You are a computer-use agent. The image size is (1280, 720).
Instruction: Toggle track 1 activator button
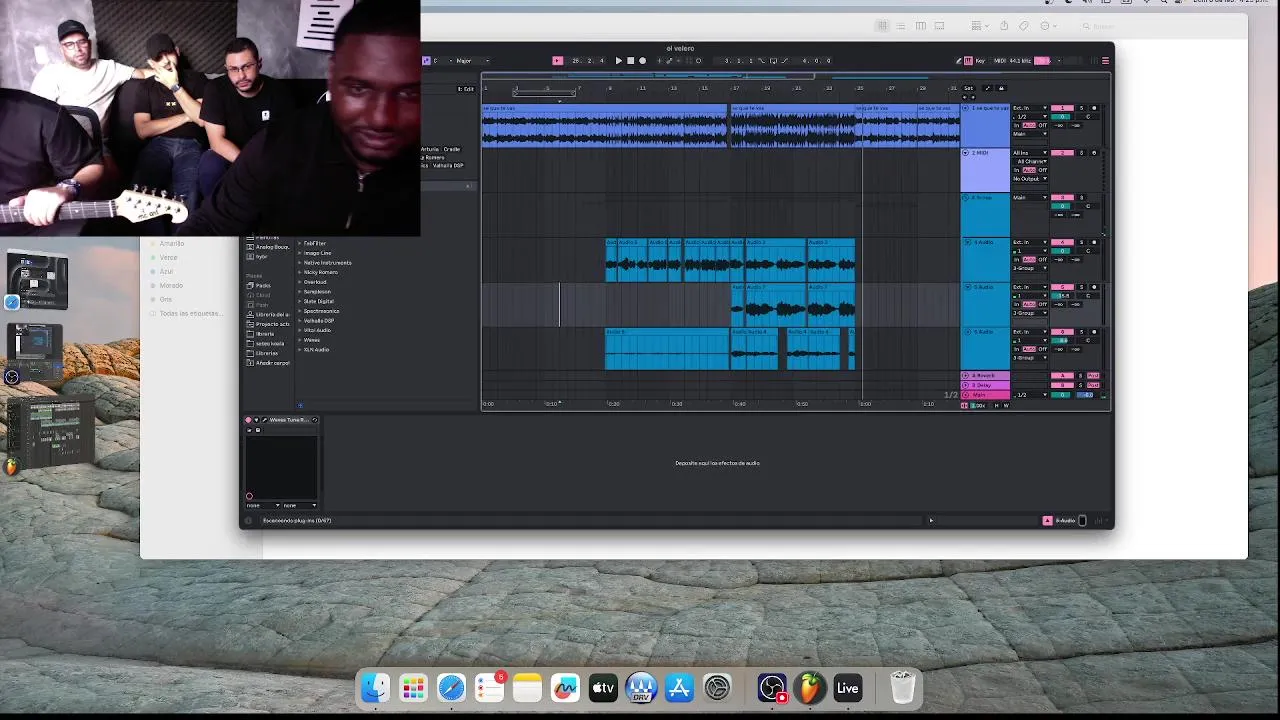(x=1062, y=108)
